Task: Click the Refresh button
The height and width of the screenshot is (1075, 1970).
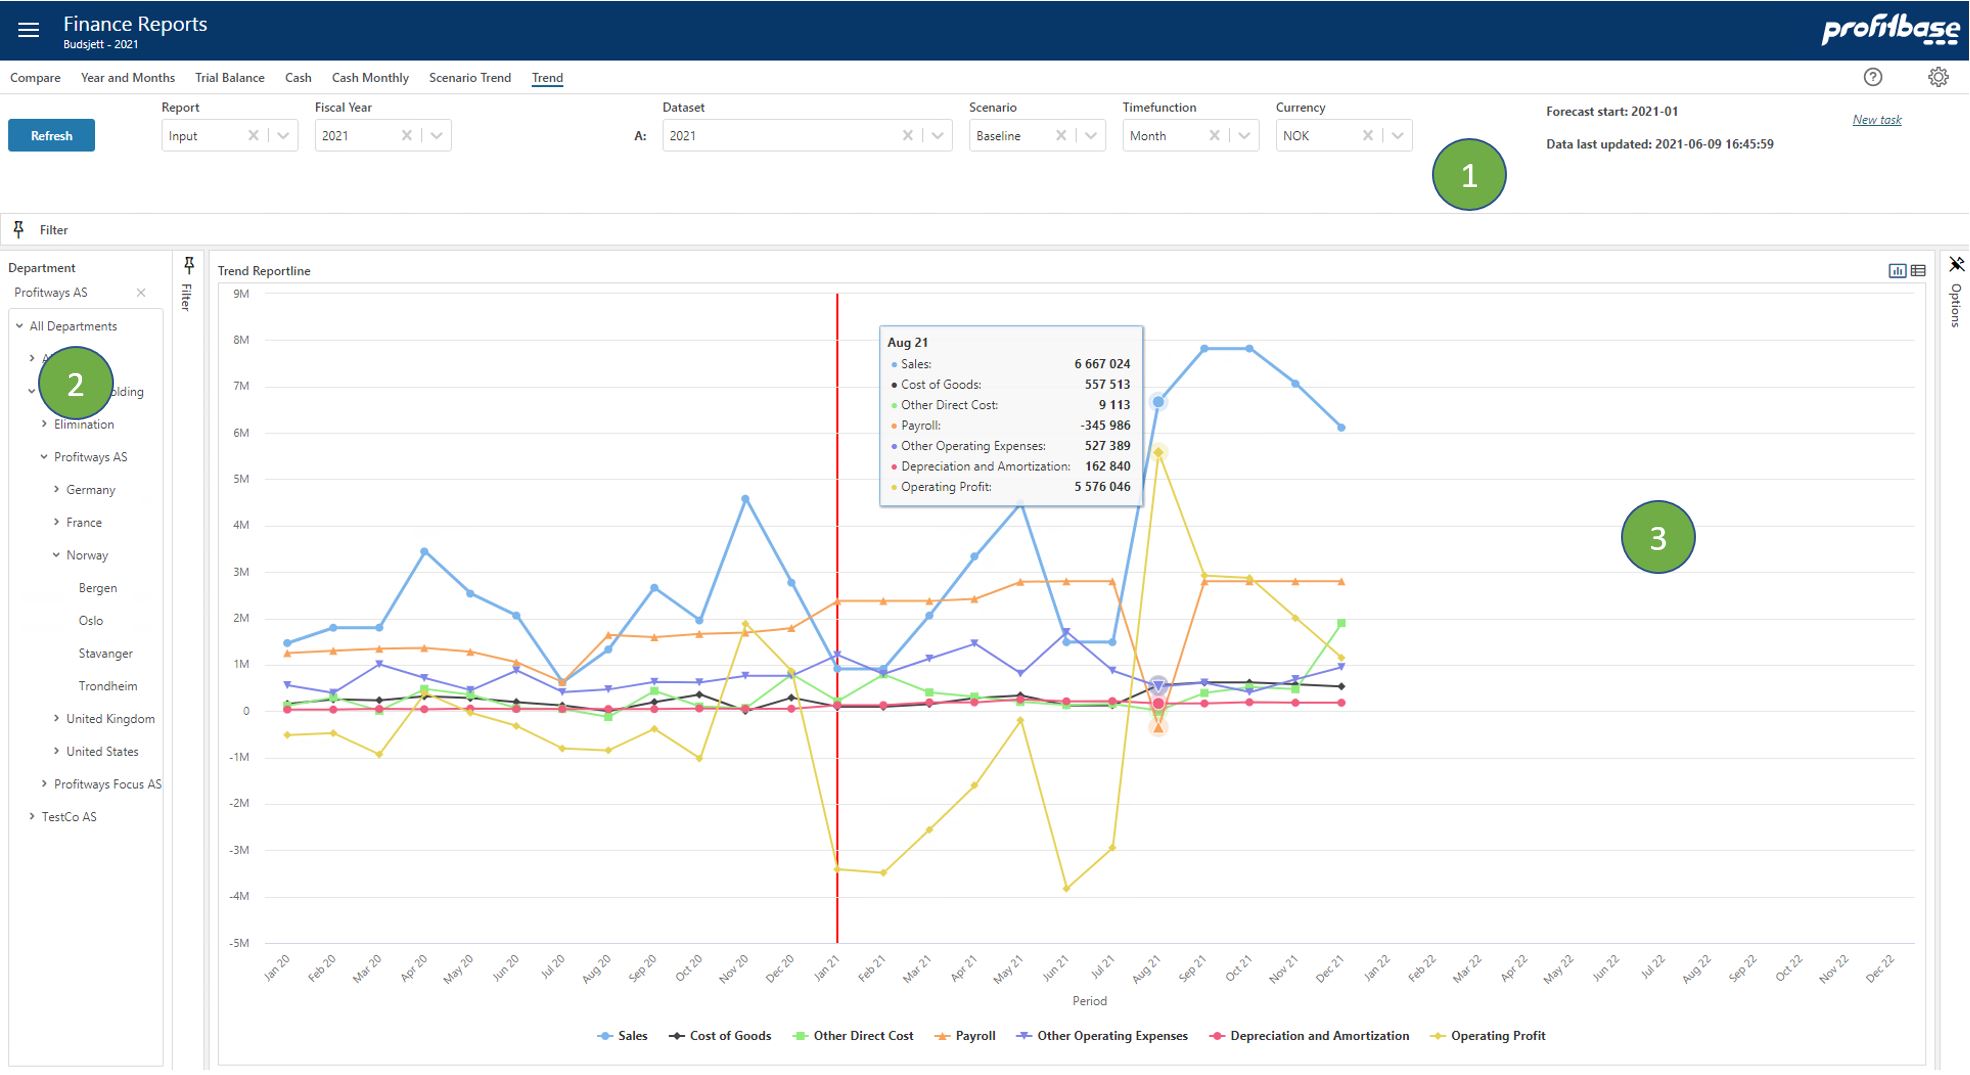Action: (52, 136)
